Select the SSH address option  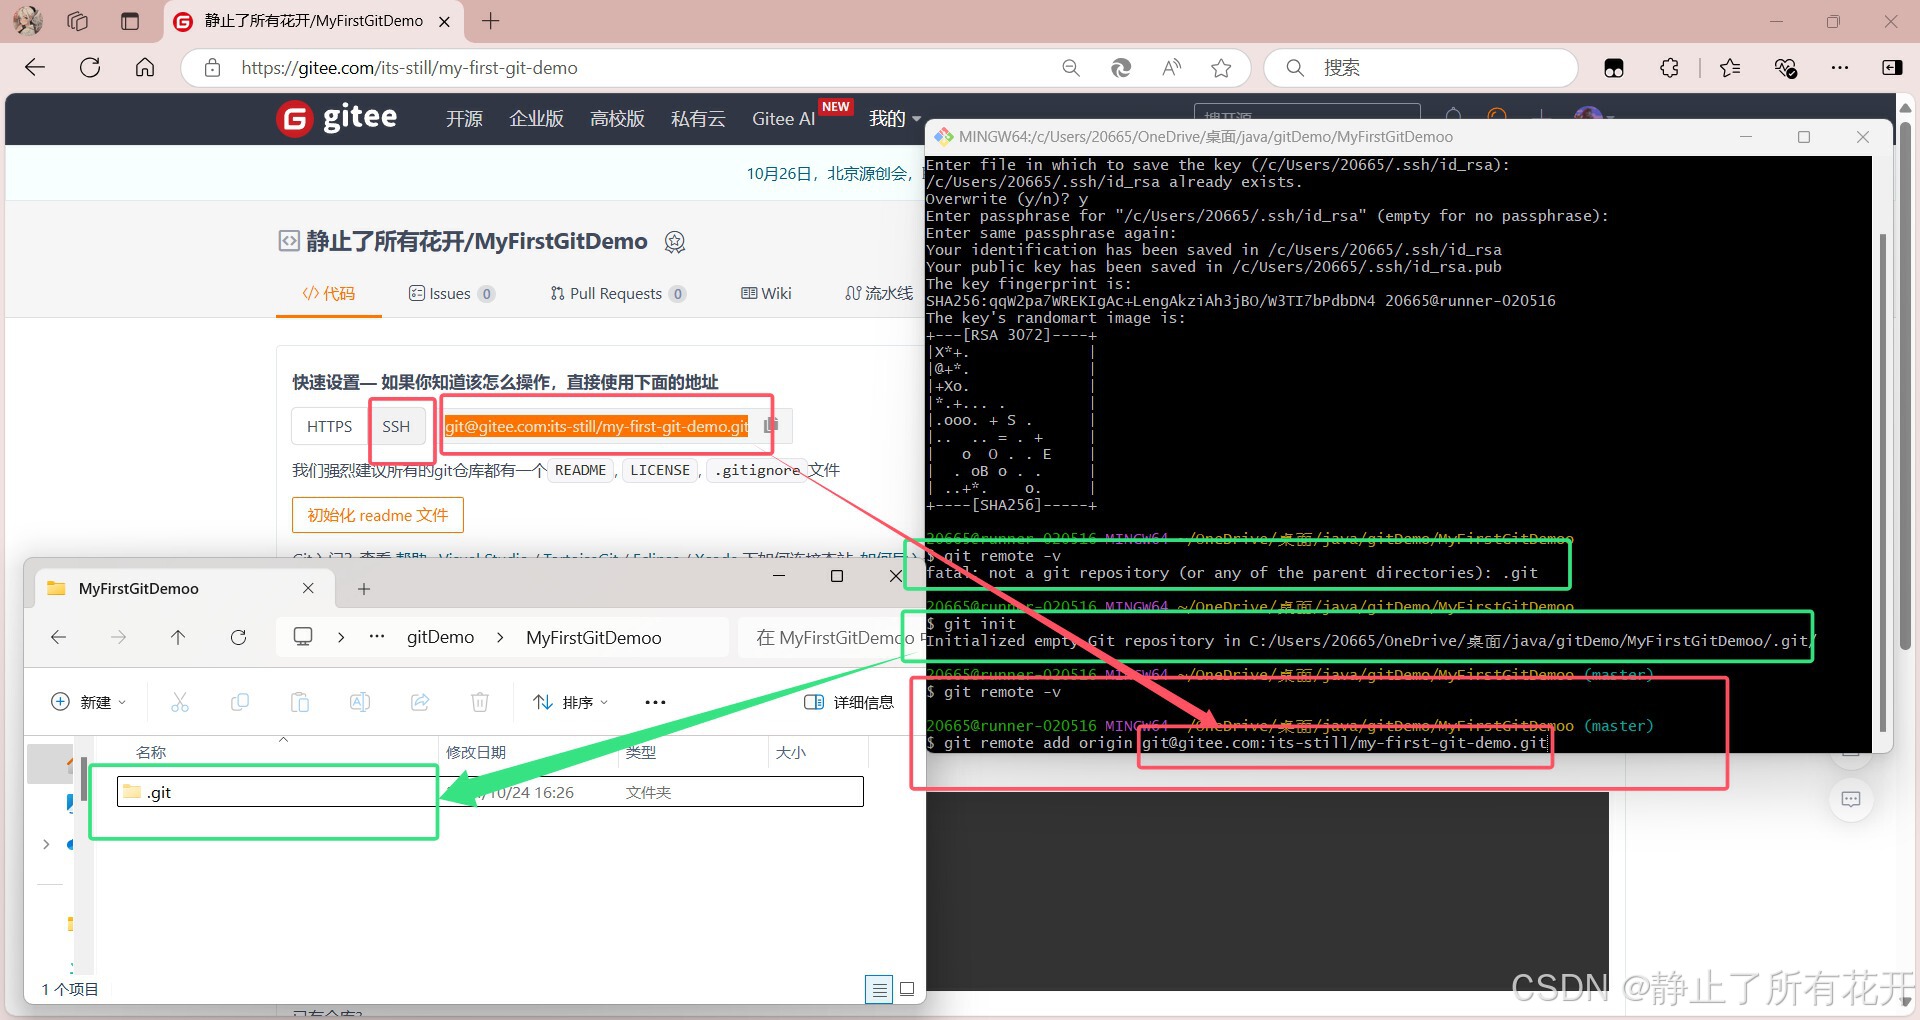[396, 426]
